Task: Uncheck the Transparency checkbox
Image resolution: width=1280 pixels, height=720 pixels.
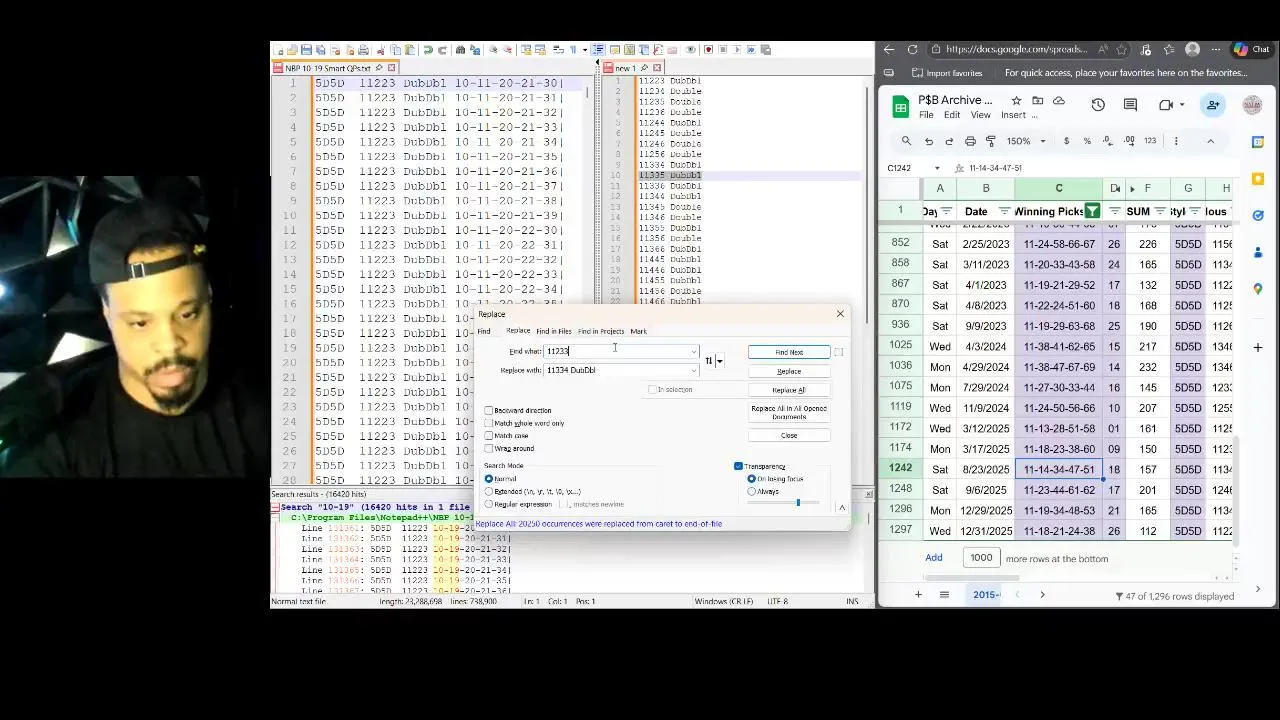Action: click(738, 467)
